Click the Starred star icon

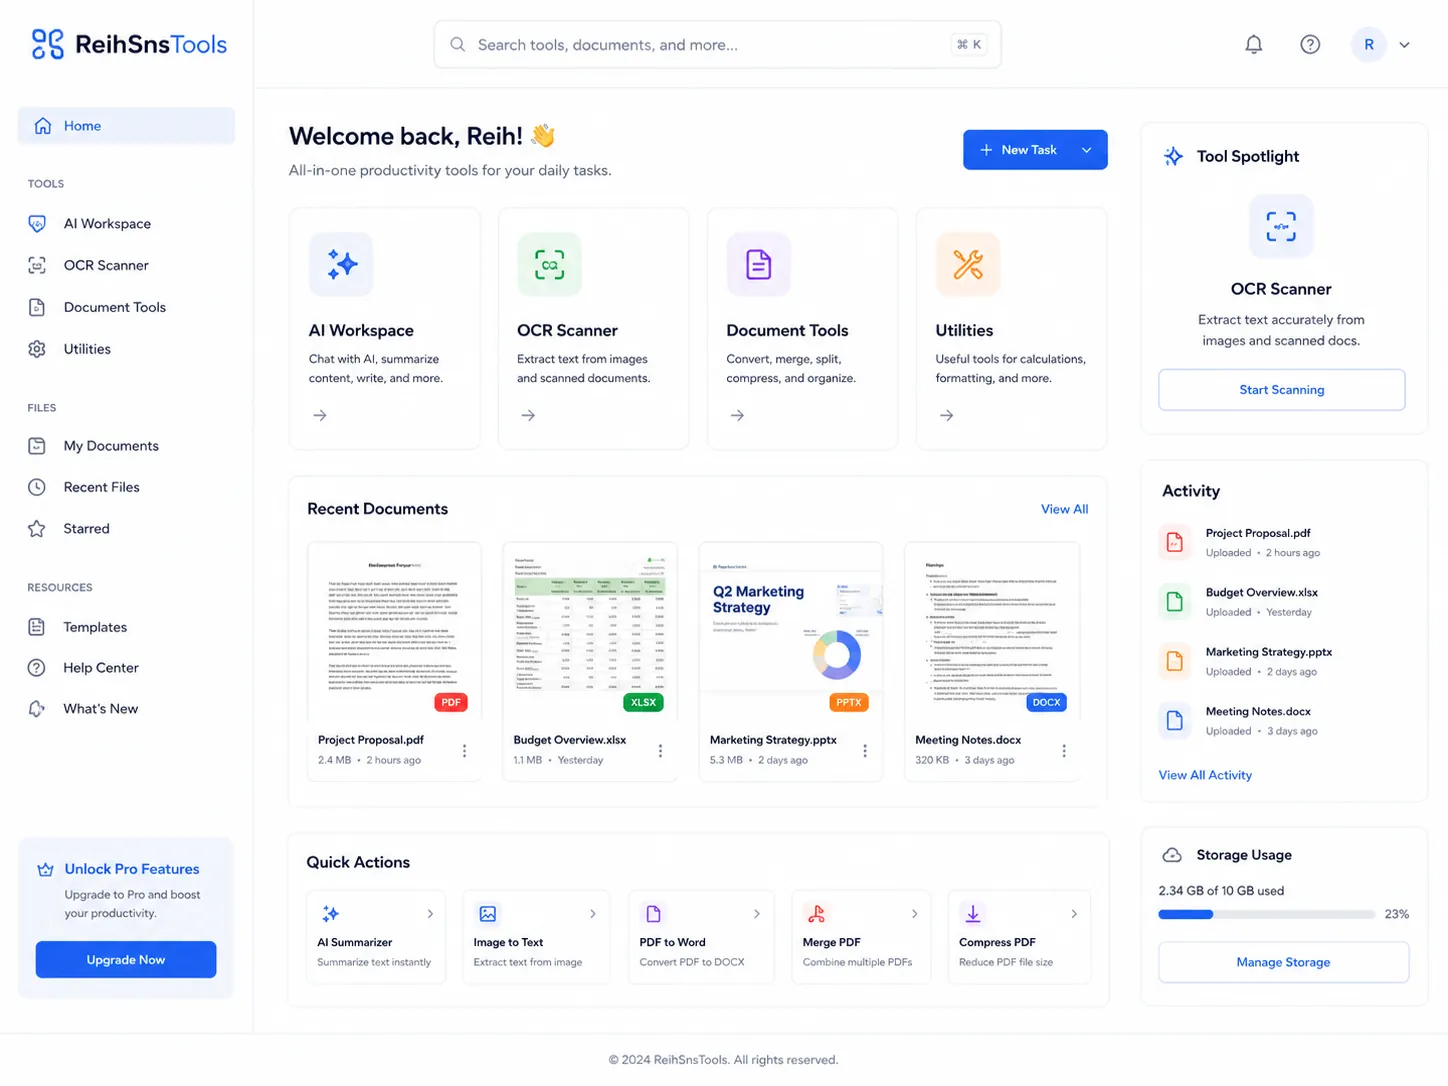click(x=37, y=529)
